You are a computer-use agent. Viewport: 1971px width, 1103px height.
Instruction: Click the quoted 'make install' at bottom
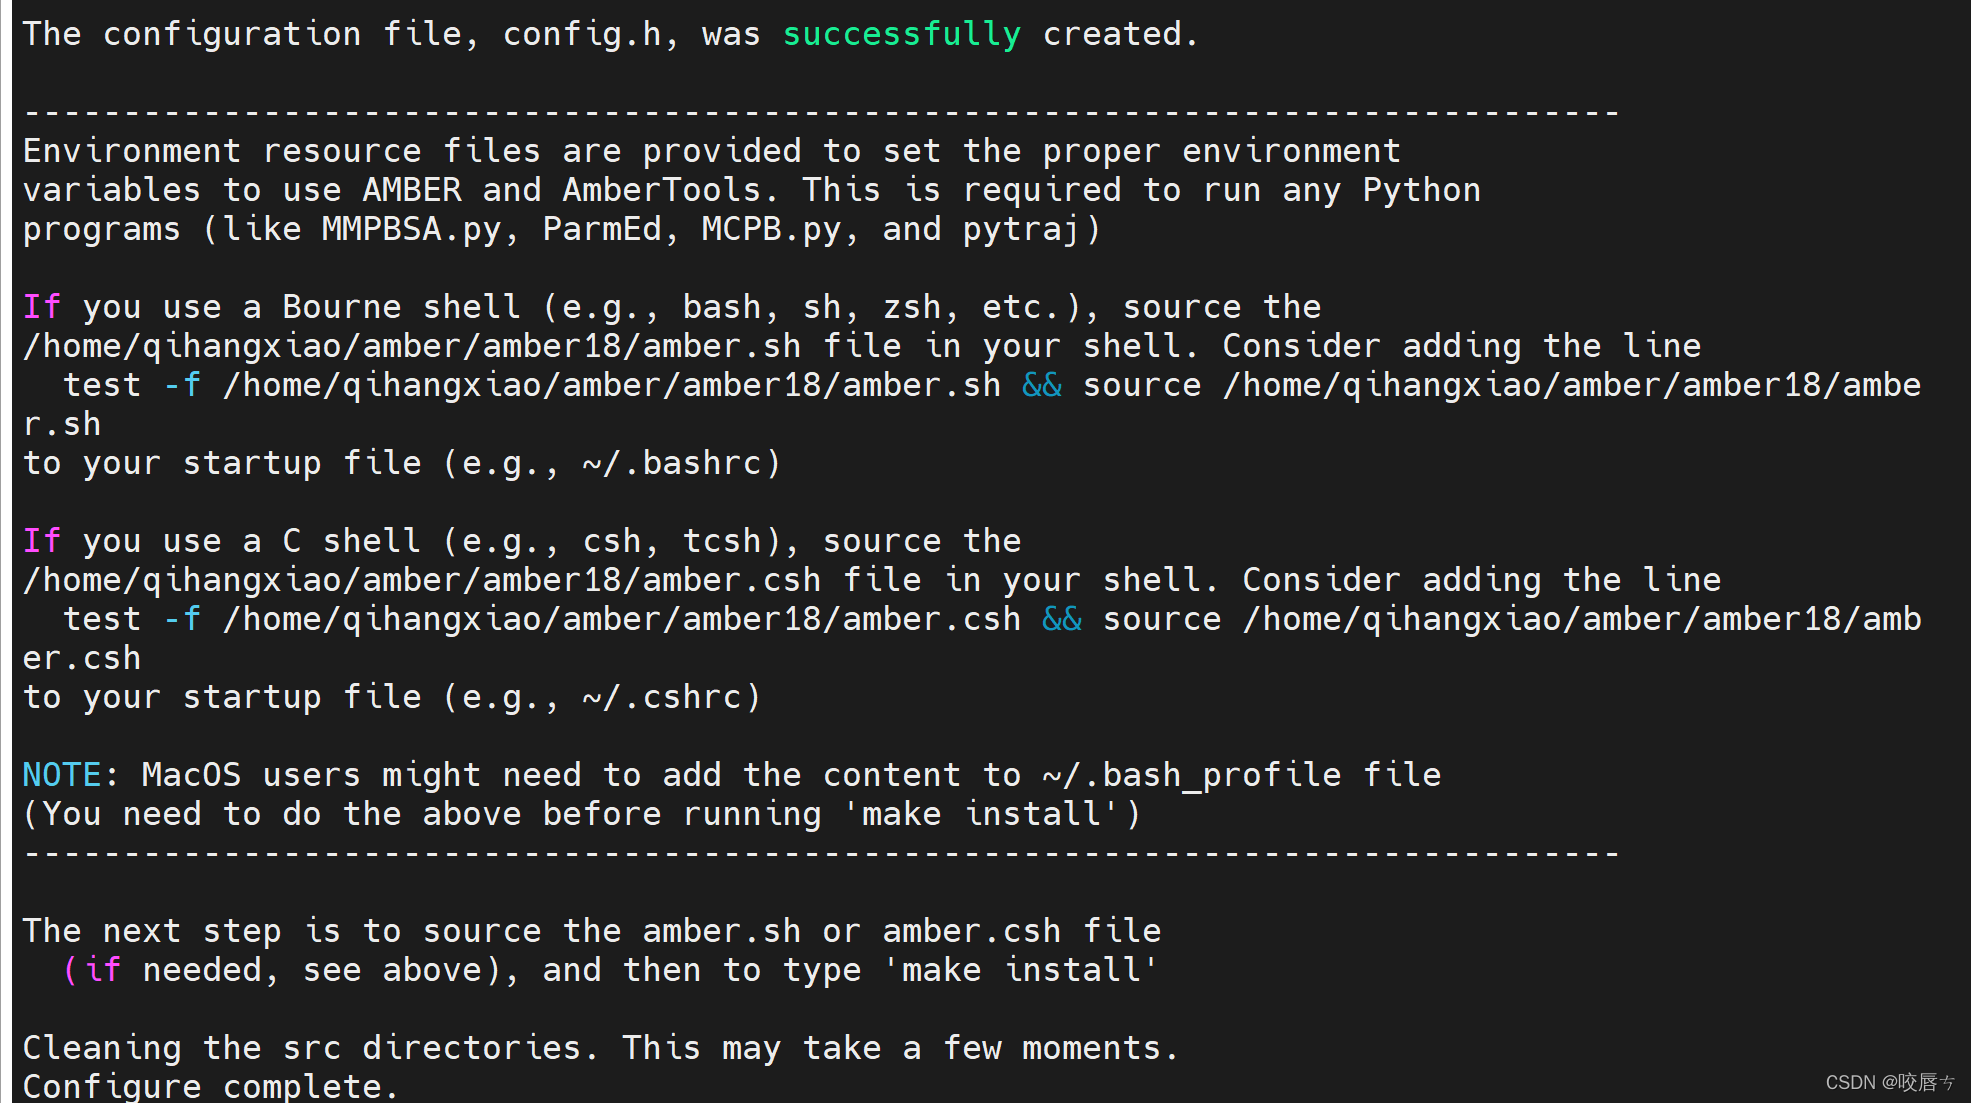click(x=1021, y=970)
